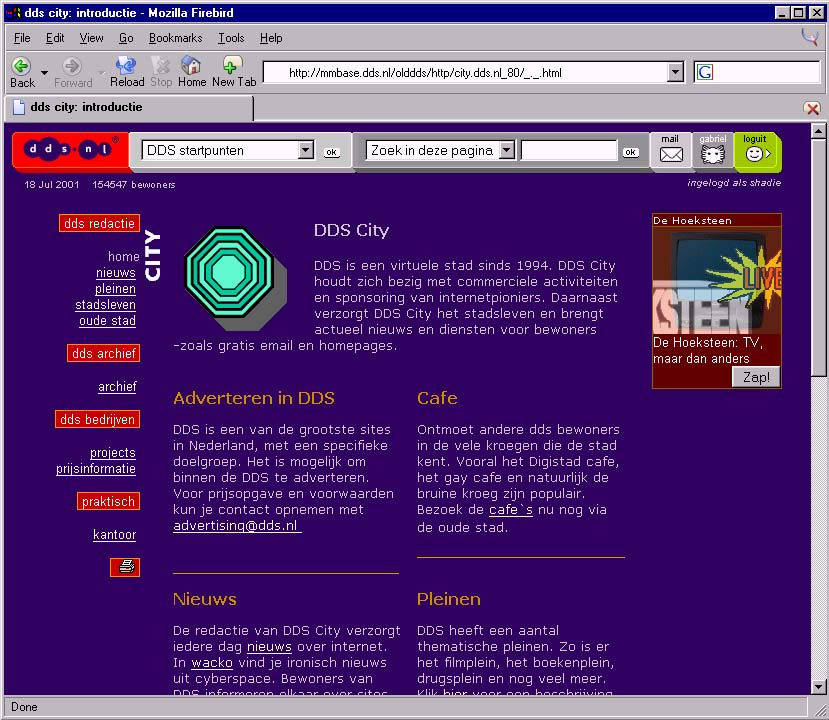Select the dds city: introductie tab
The image size is (829, 720).
[x=129, y=107]
